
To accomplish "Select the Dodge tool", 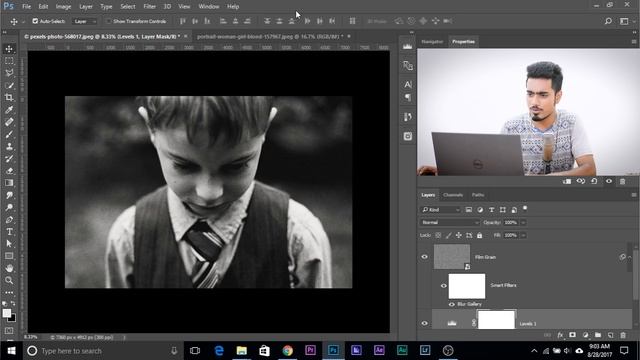I will click(9, 207).
